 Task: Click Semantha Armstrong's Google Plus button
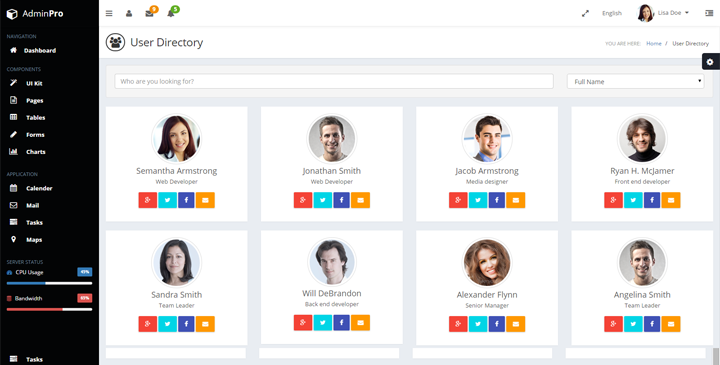(148, 200)
